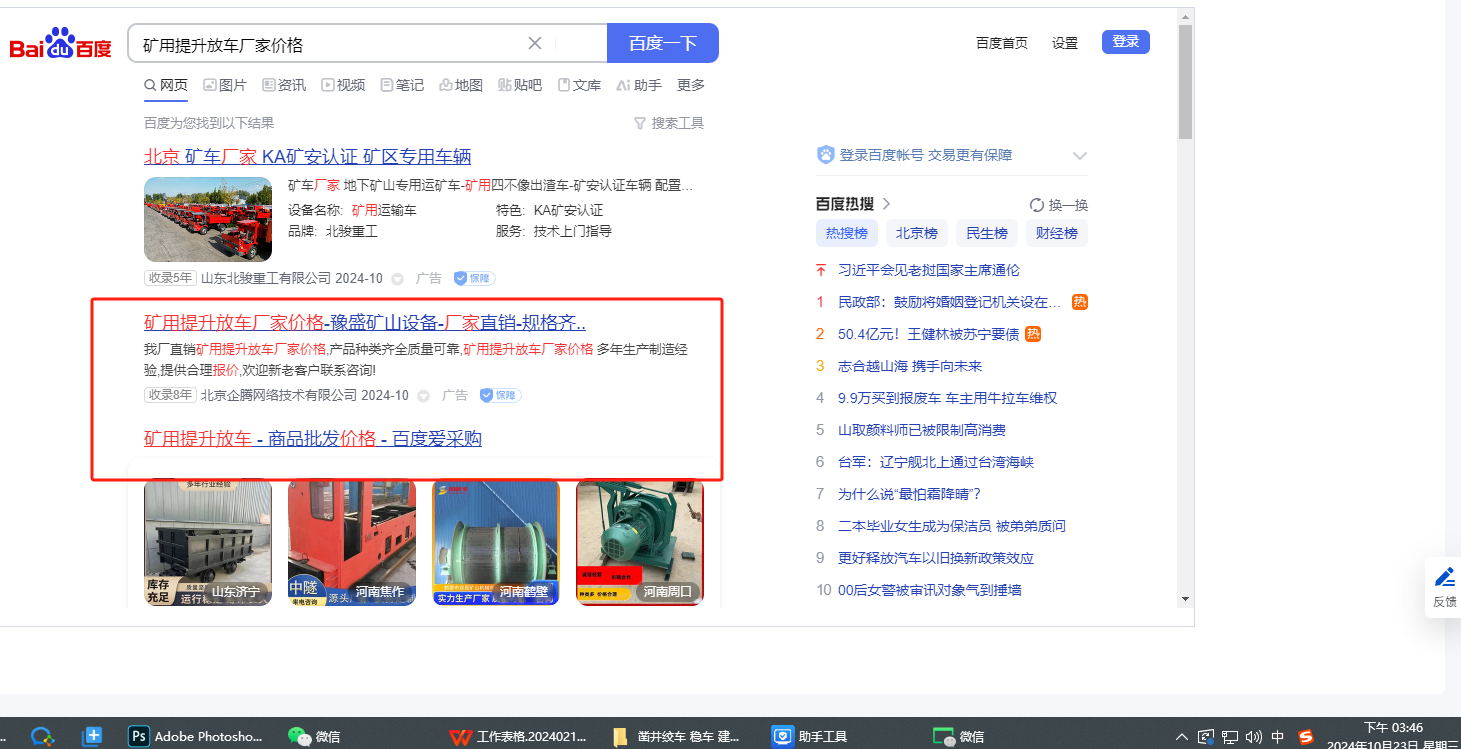Image resolution: width=1461 pixels, height=749 pixels.
Task: Switch to the 地图 tab
Action: (x=461, y=85)
